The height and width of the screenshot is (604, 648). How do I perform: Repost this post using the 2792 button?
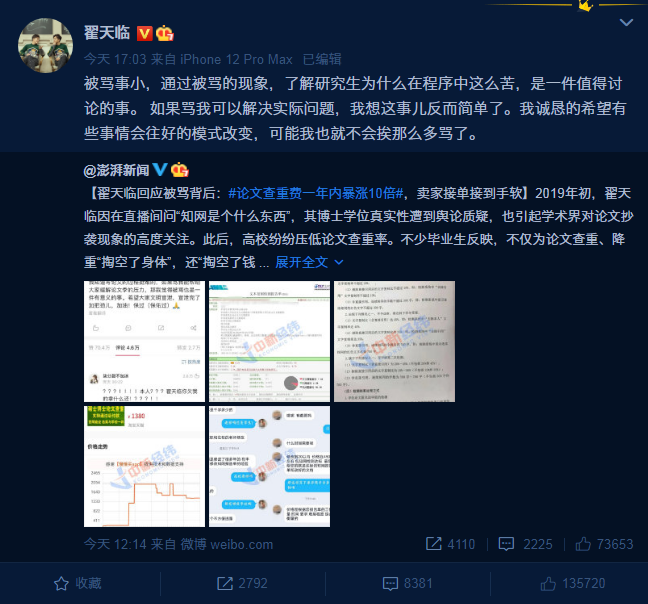[x=243, y=583]
